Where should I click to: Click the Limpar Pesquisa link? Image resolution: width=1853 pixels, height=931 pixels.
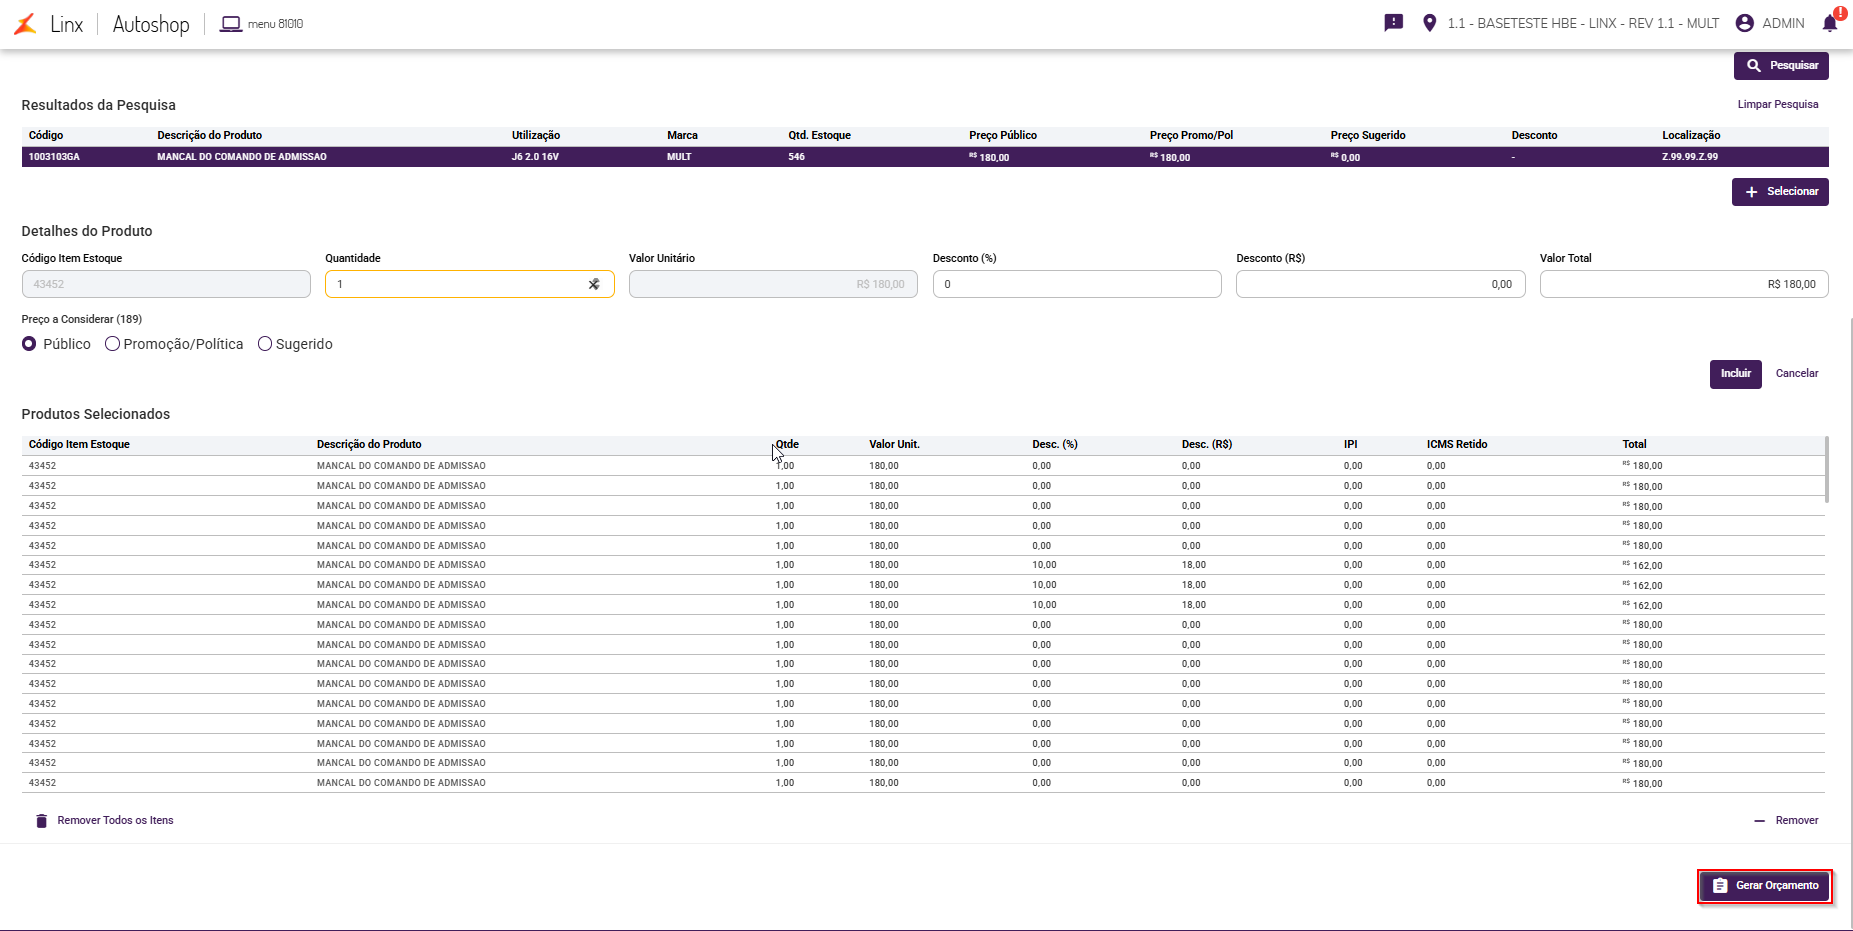pos(1778,104)
